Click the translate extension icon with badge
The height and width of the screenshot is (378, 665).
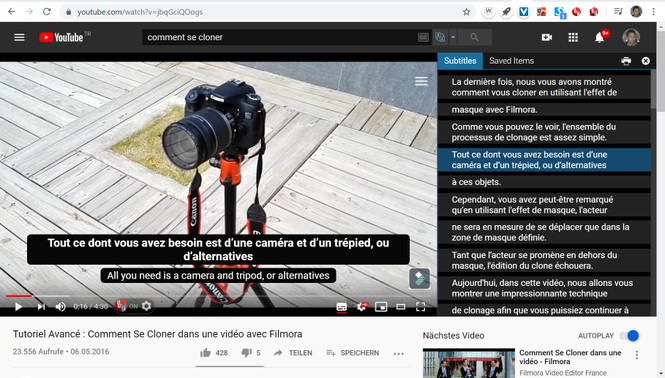(x=560, y=13)
